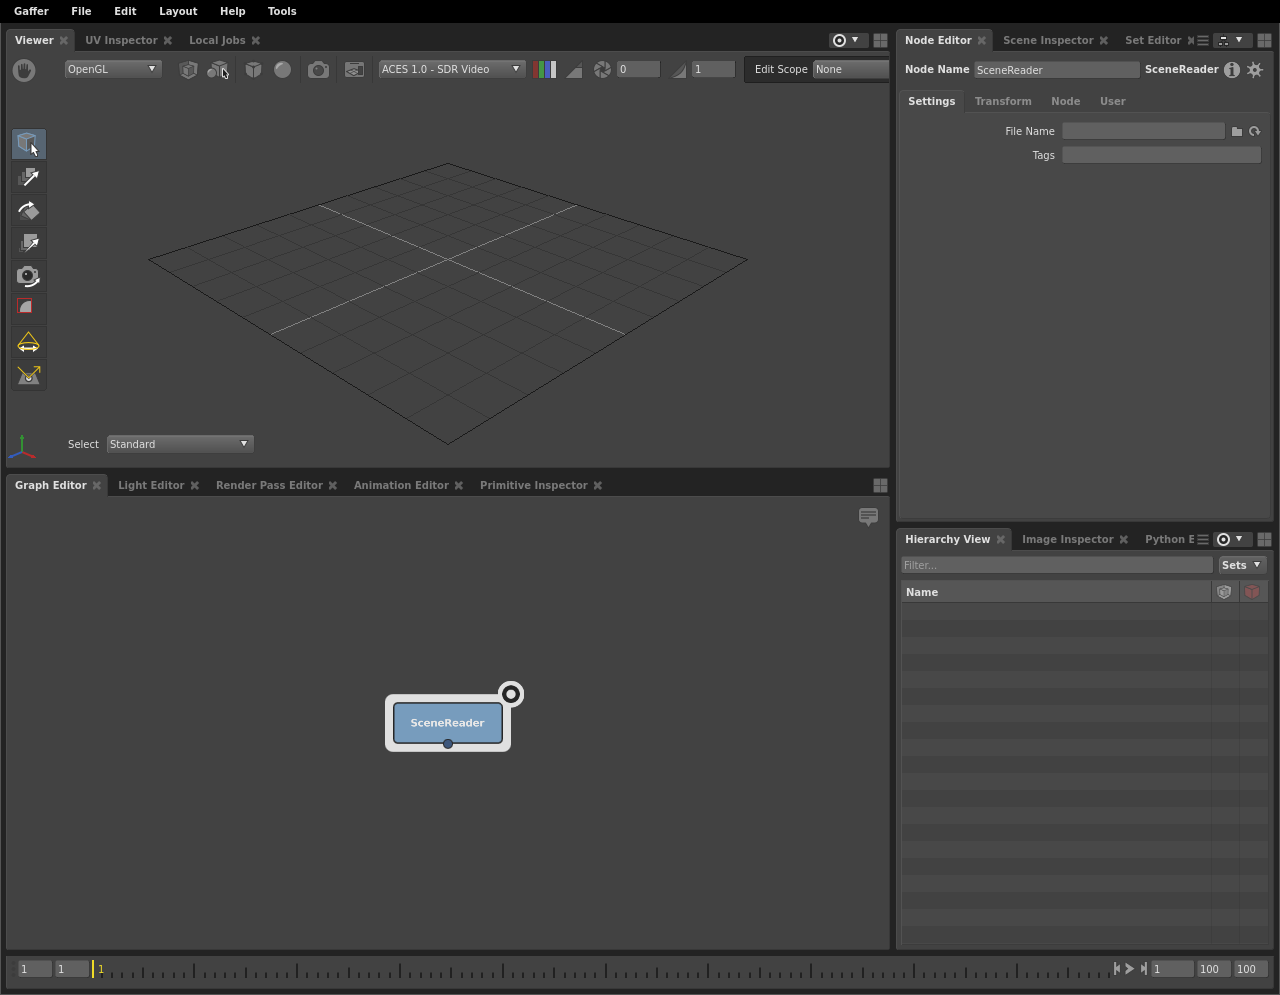Click the node info icon
1280x995 pixels.
(1232, 70)
